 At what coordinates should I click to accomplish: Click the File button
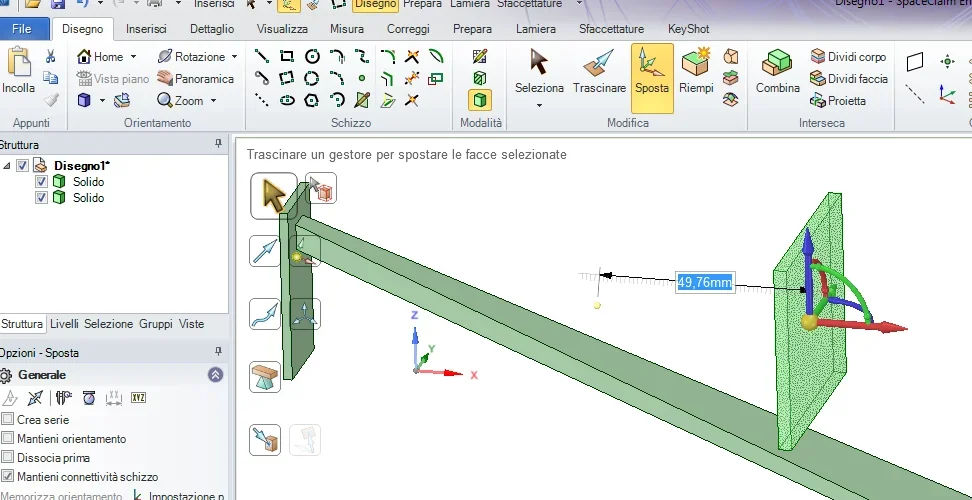[x=22, y=29]
